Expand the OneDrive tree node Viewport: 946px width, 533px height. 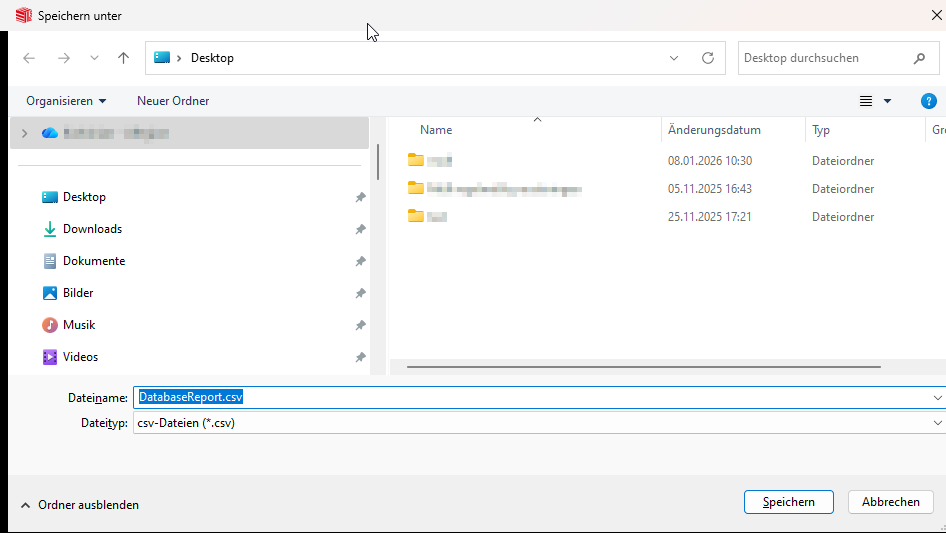click(24, 133)
